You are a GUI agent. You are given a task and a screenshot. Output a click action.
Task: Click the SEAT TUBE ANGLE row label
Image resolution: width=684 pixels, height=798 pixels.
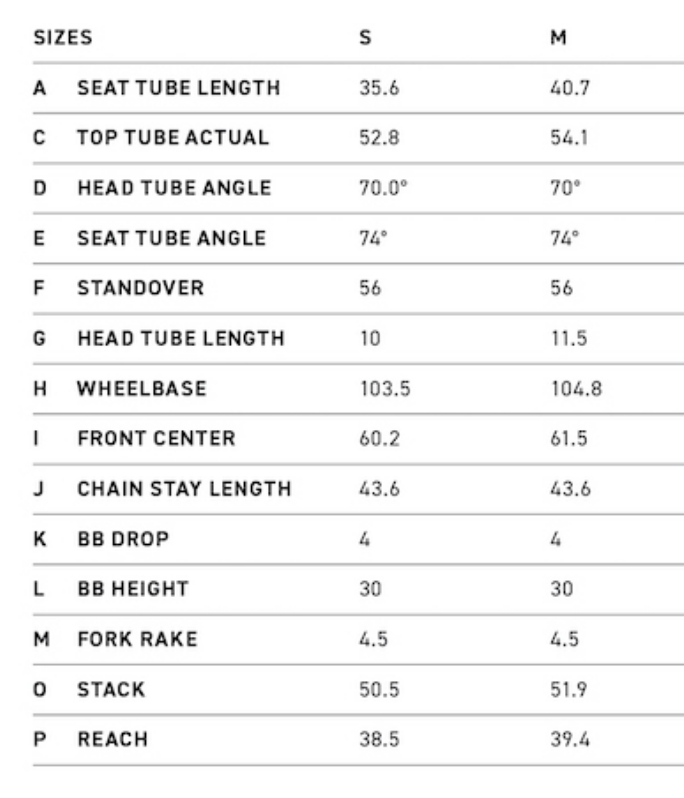tap(172, 238)
